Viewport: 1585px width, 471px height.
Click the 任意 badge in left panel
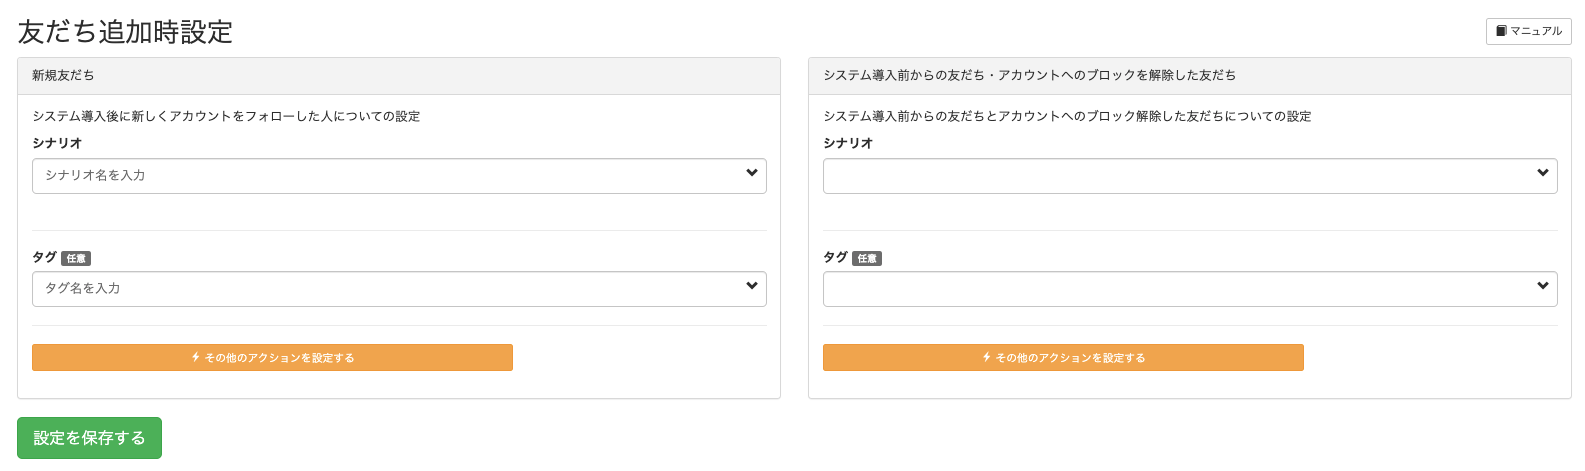coord(76,258)
